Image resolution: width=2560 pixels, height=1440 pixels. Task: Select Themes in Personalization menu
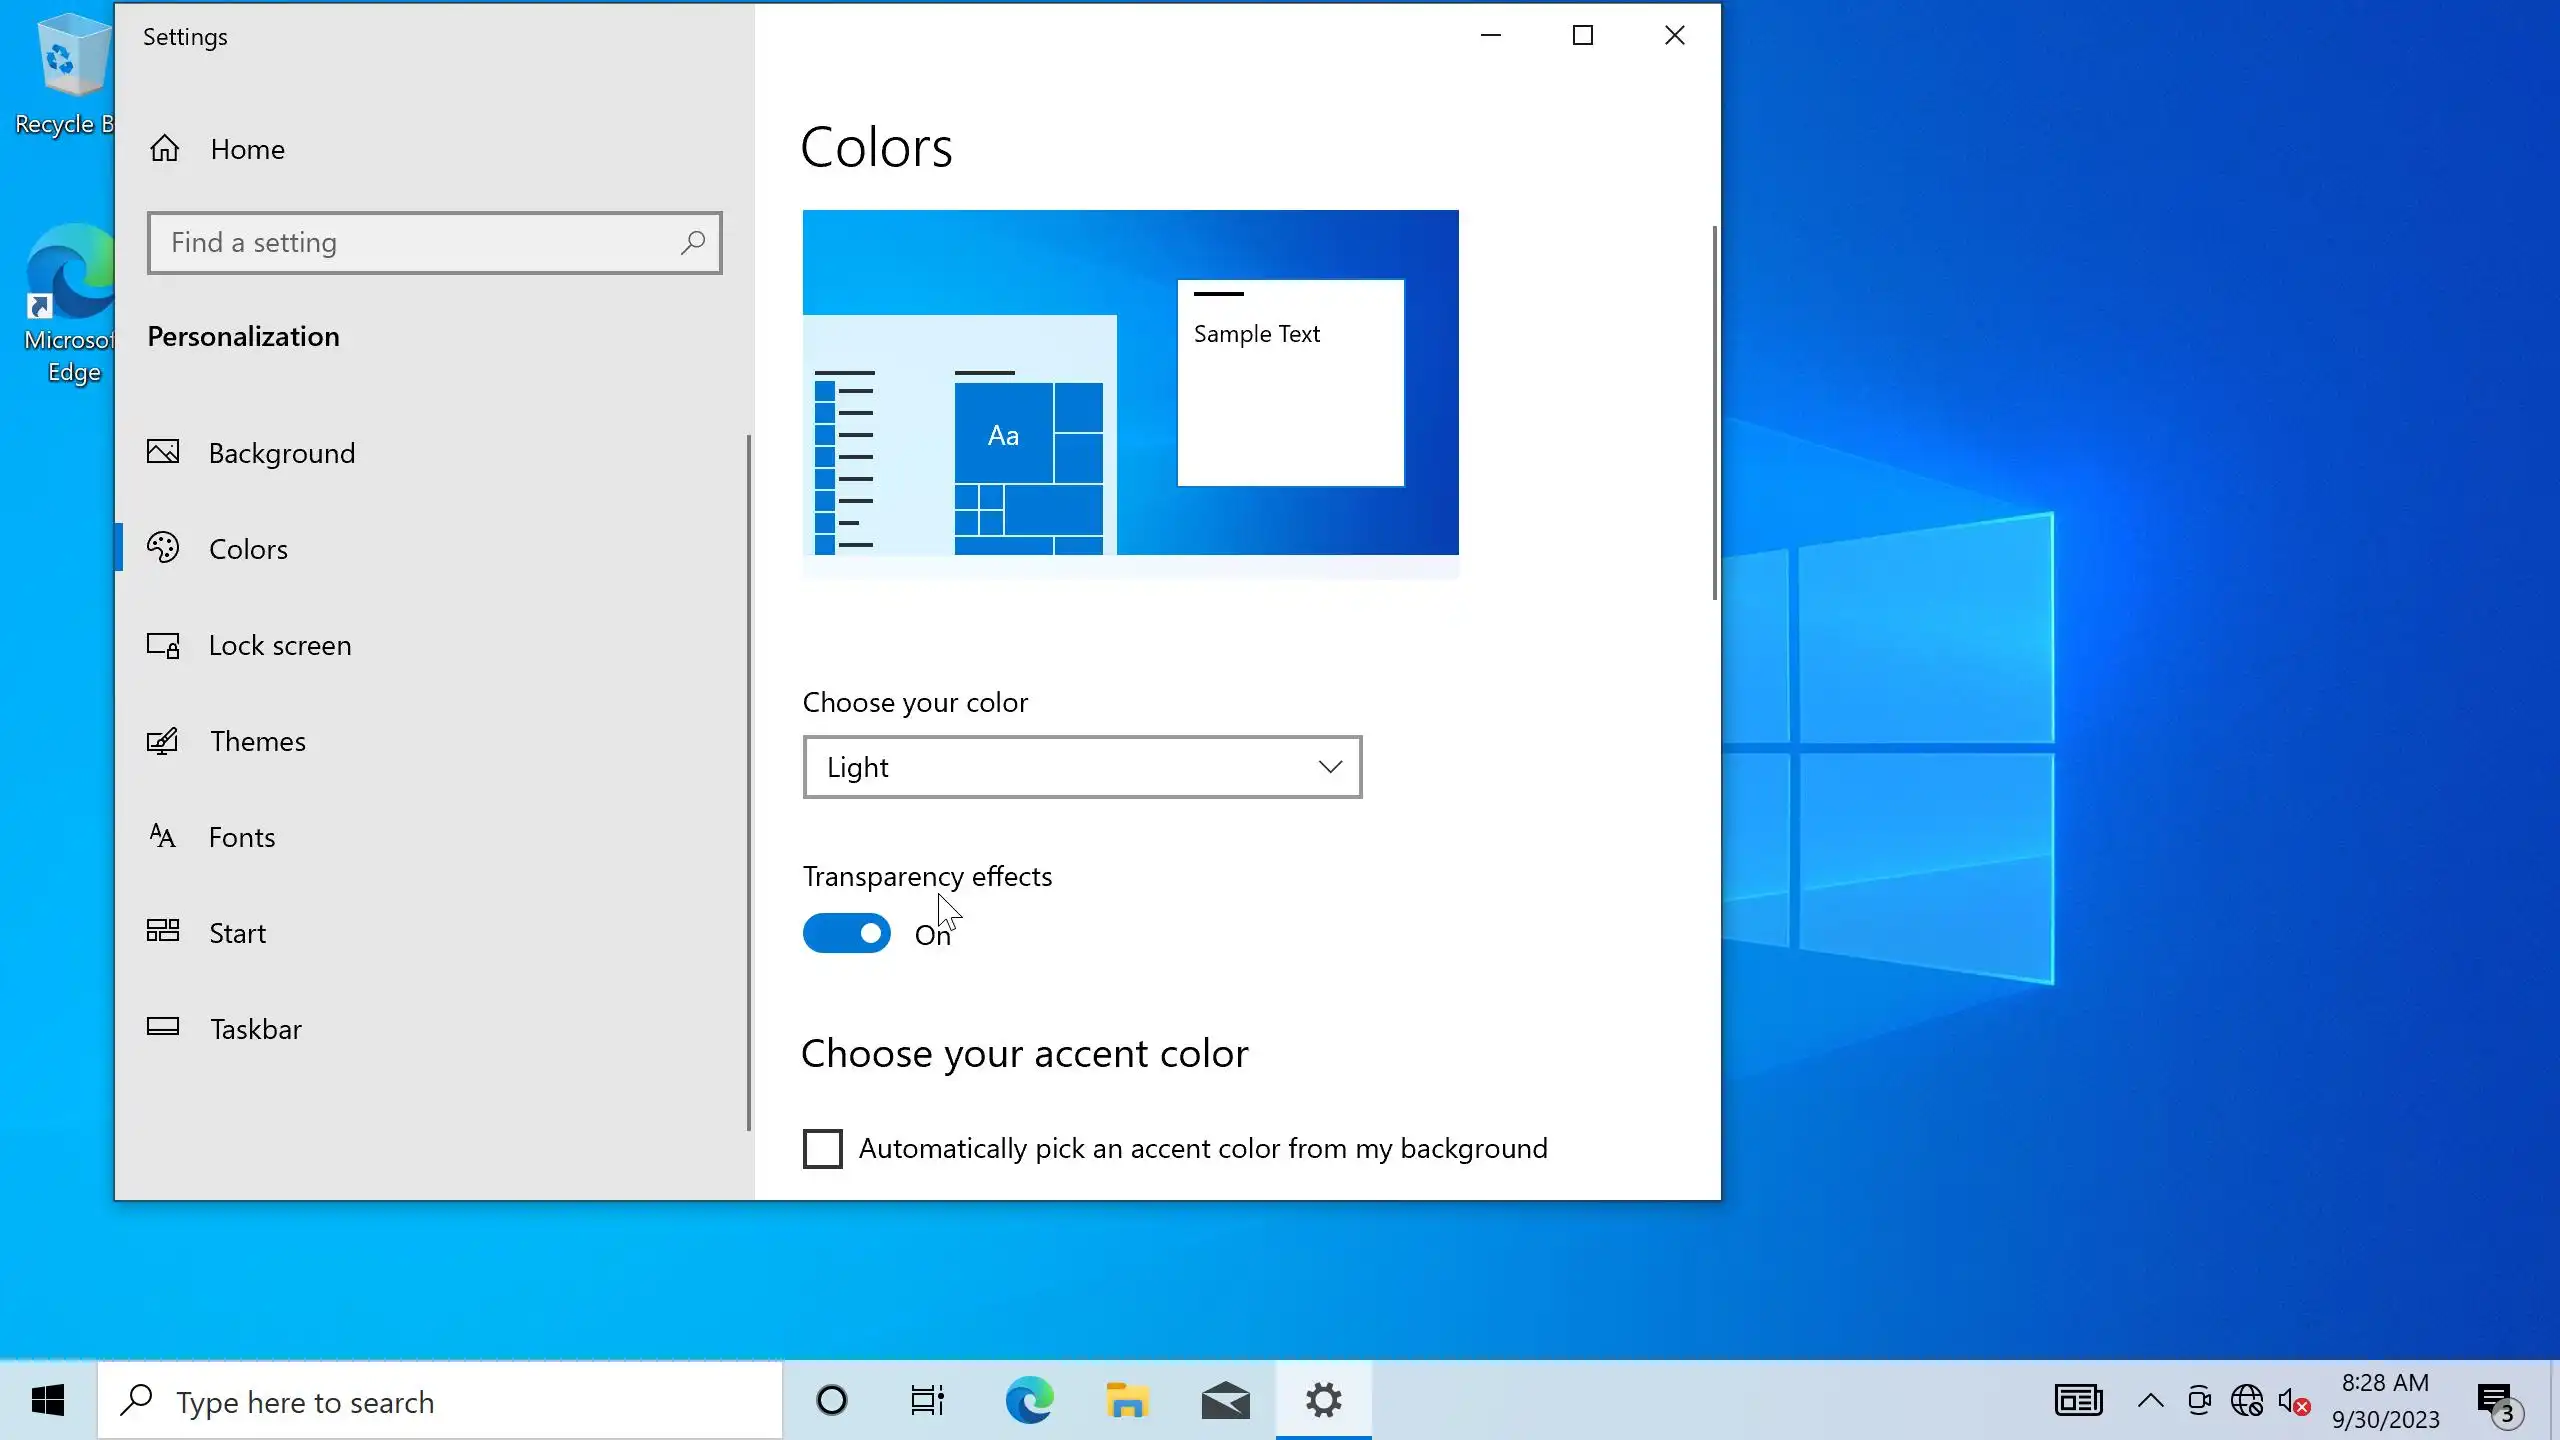coord(257,741)
